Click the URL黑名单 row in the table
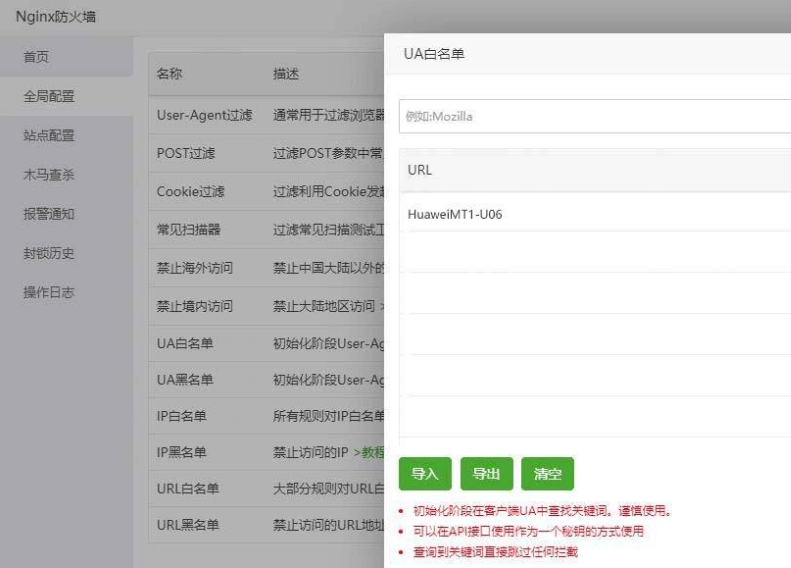This screenshot has width=791, height=568. point(188,524)
